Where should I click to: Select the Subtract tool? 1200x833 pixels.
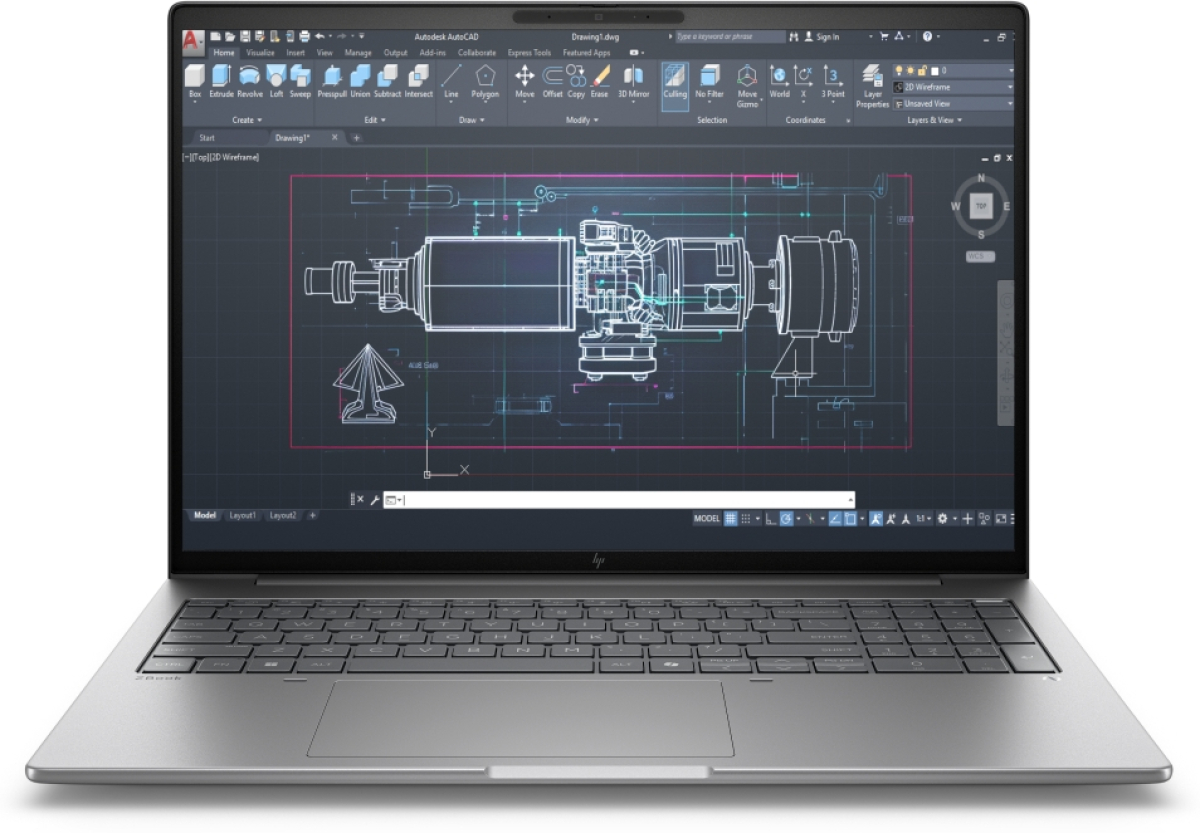click(x=388, y=78)
